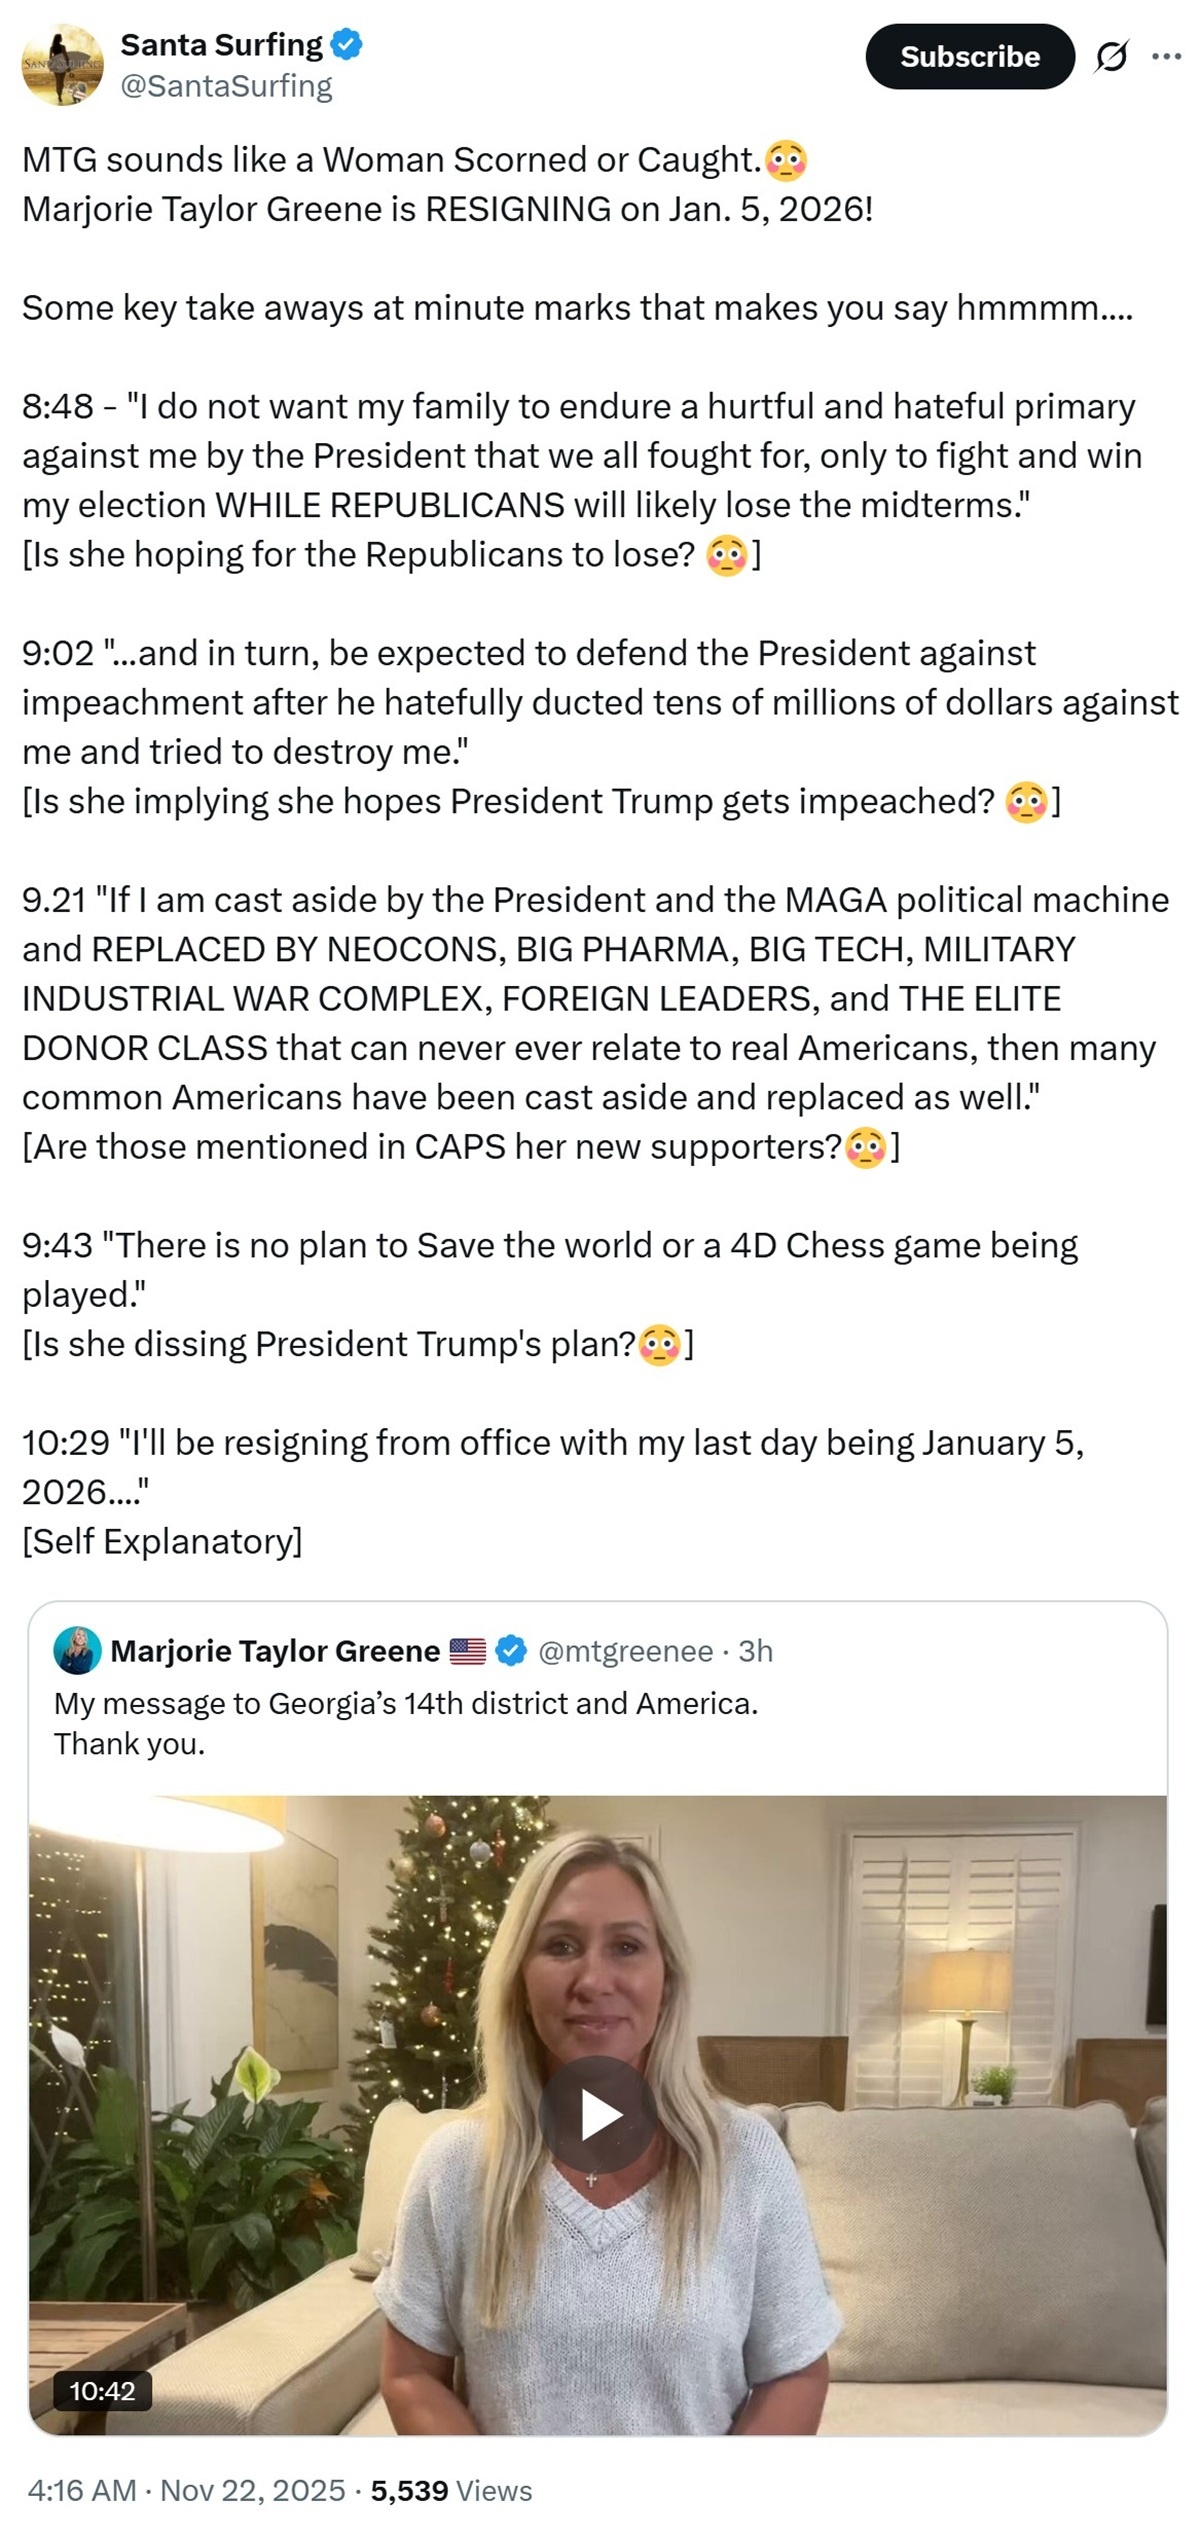This screenshot has width=1200, height=2523.
Task: Click the @mtgreenee handle
Action: click(x=625, y=1651)
